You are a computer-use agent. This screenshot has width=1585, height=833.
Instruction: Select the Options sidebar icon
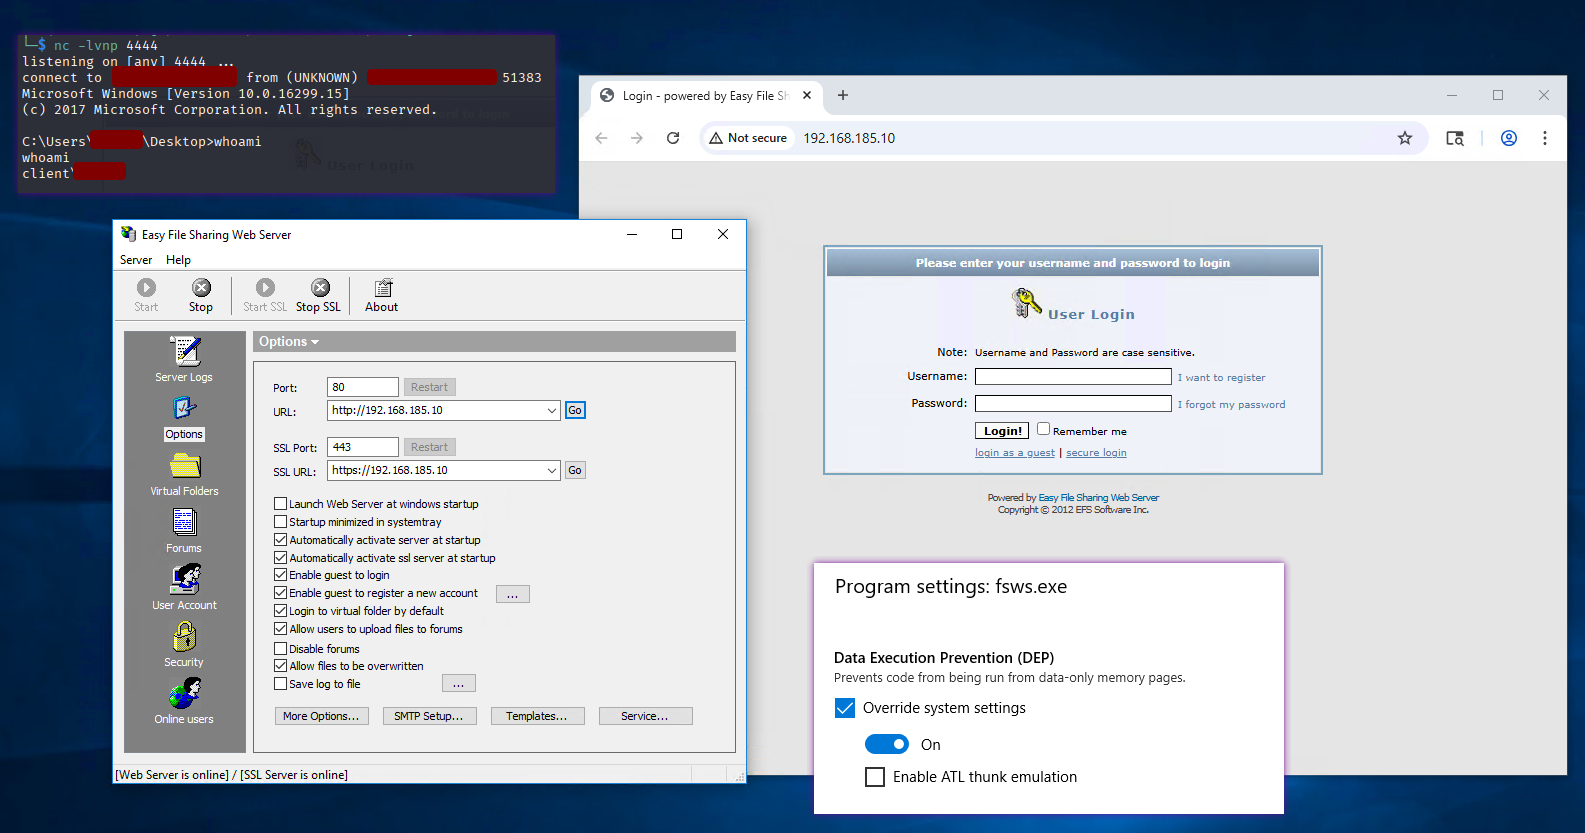tap(184, 418)
